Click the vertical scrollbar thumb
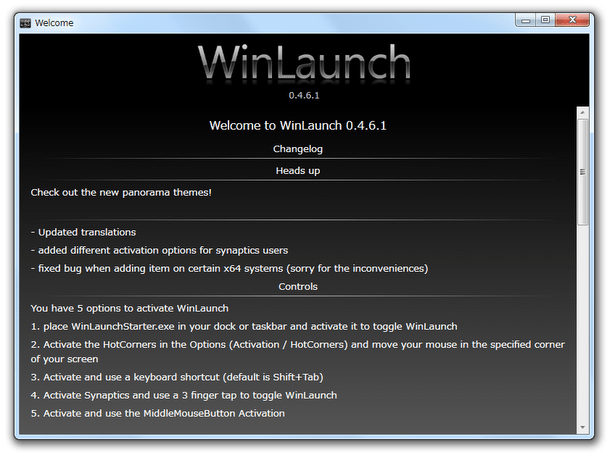610x455 pixels. click(582, 172)
